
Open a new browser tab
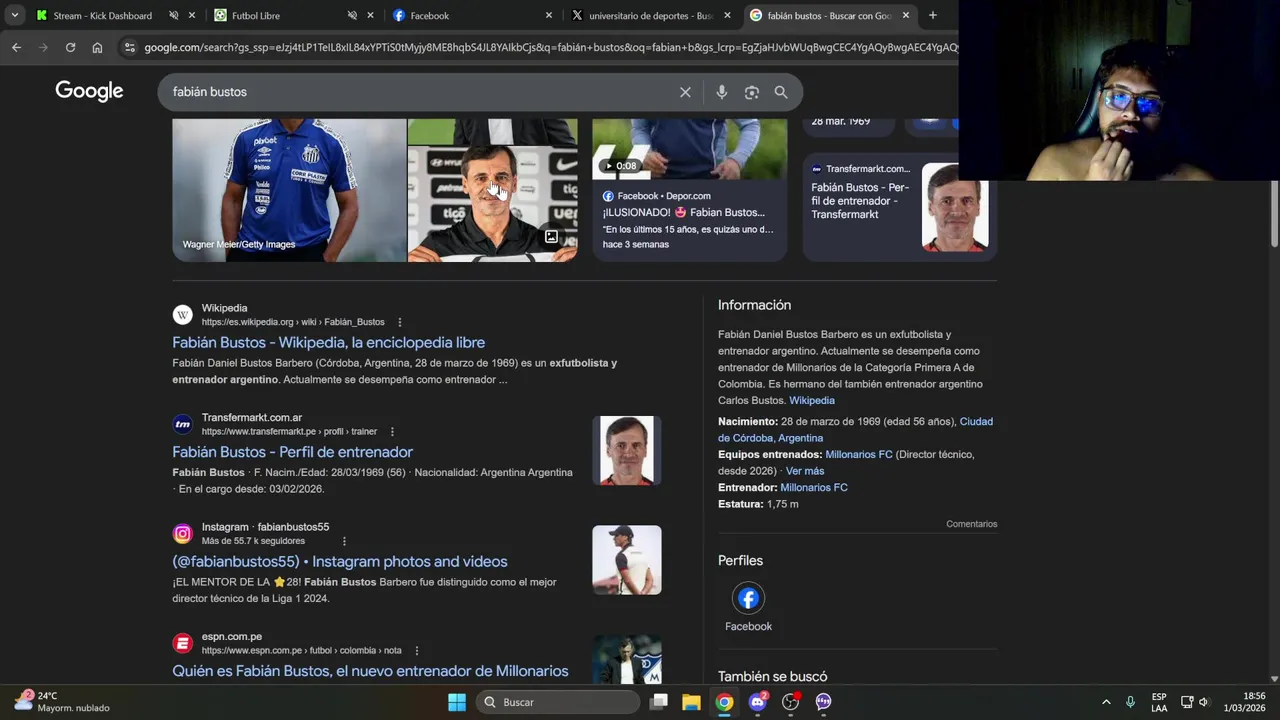click(932, 15)
